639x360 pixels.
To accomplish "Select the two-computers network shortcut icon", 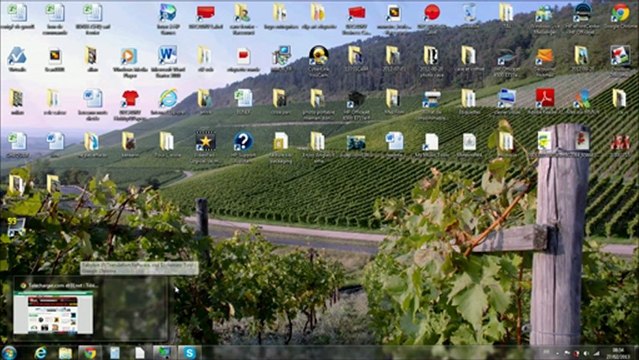I will point(281,55).
